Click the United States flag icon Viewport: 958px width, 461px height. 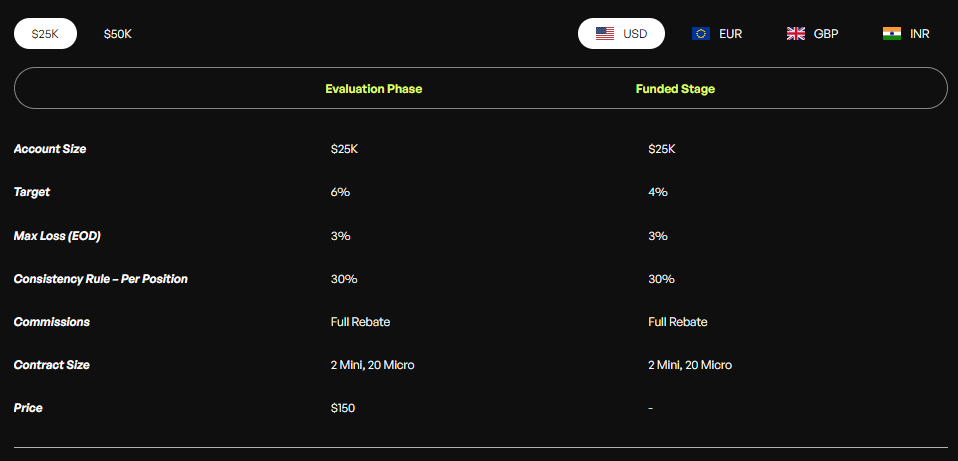(x=605, y=33)
